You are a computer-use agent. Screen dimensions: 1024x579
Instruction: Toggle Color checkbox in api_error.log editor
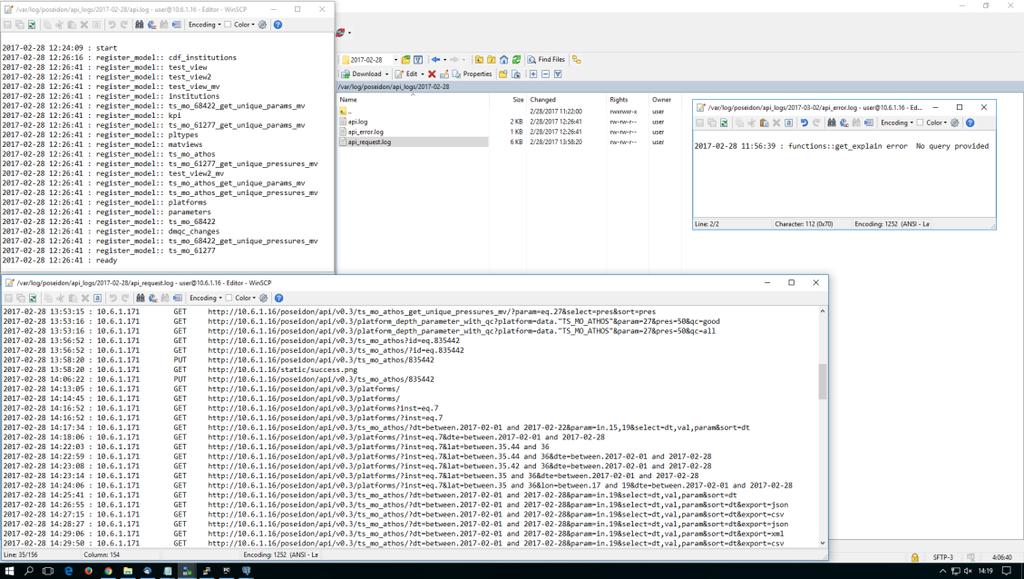[920, 123]
